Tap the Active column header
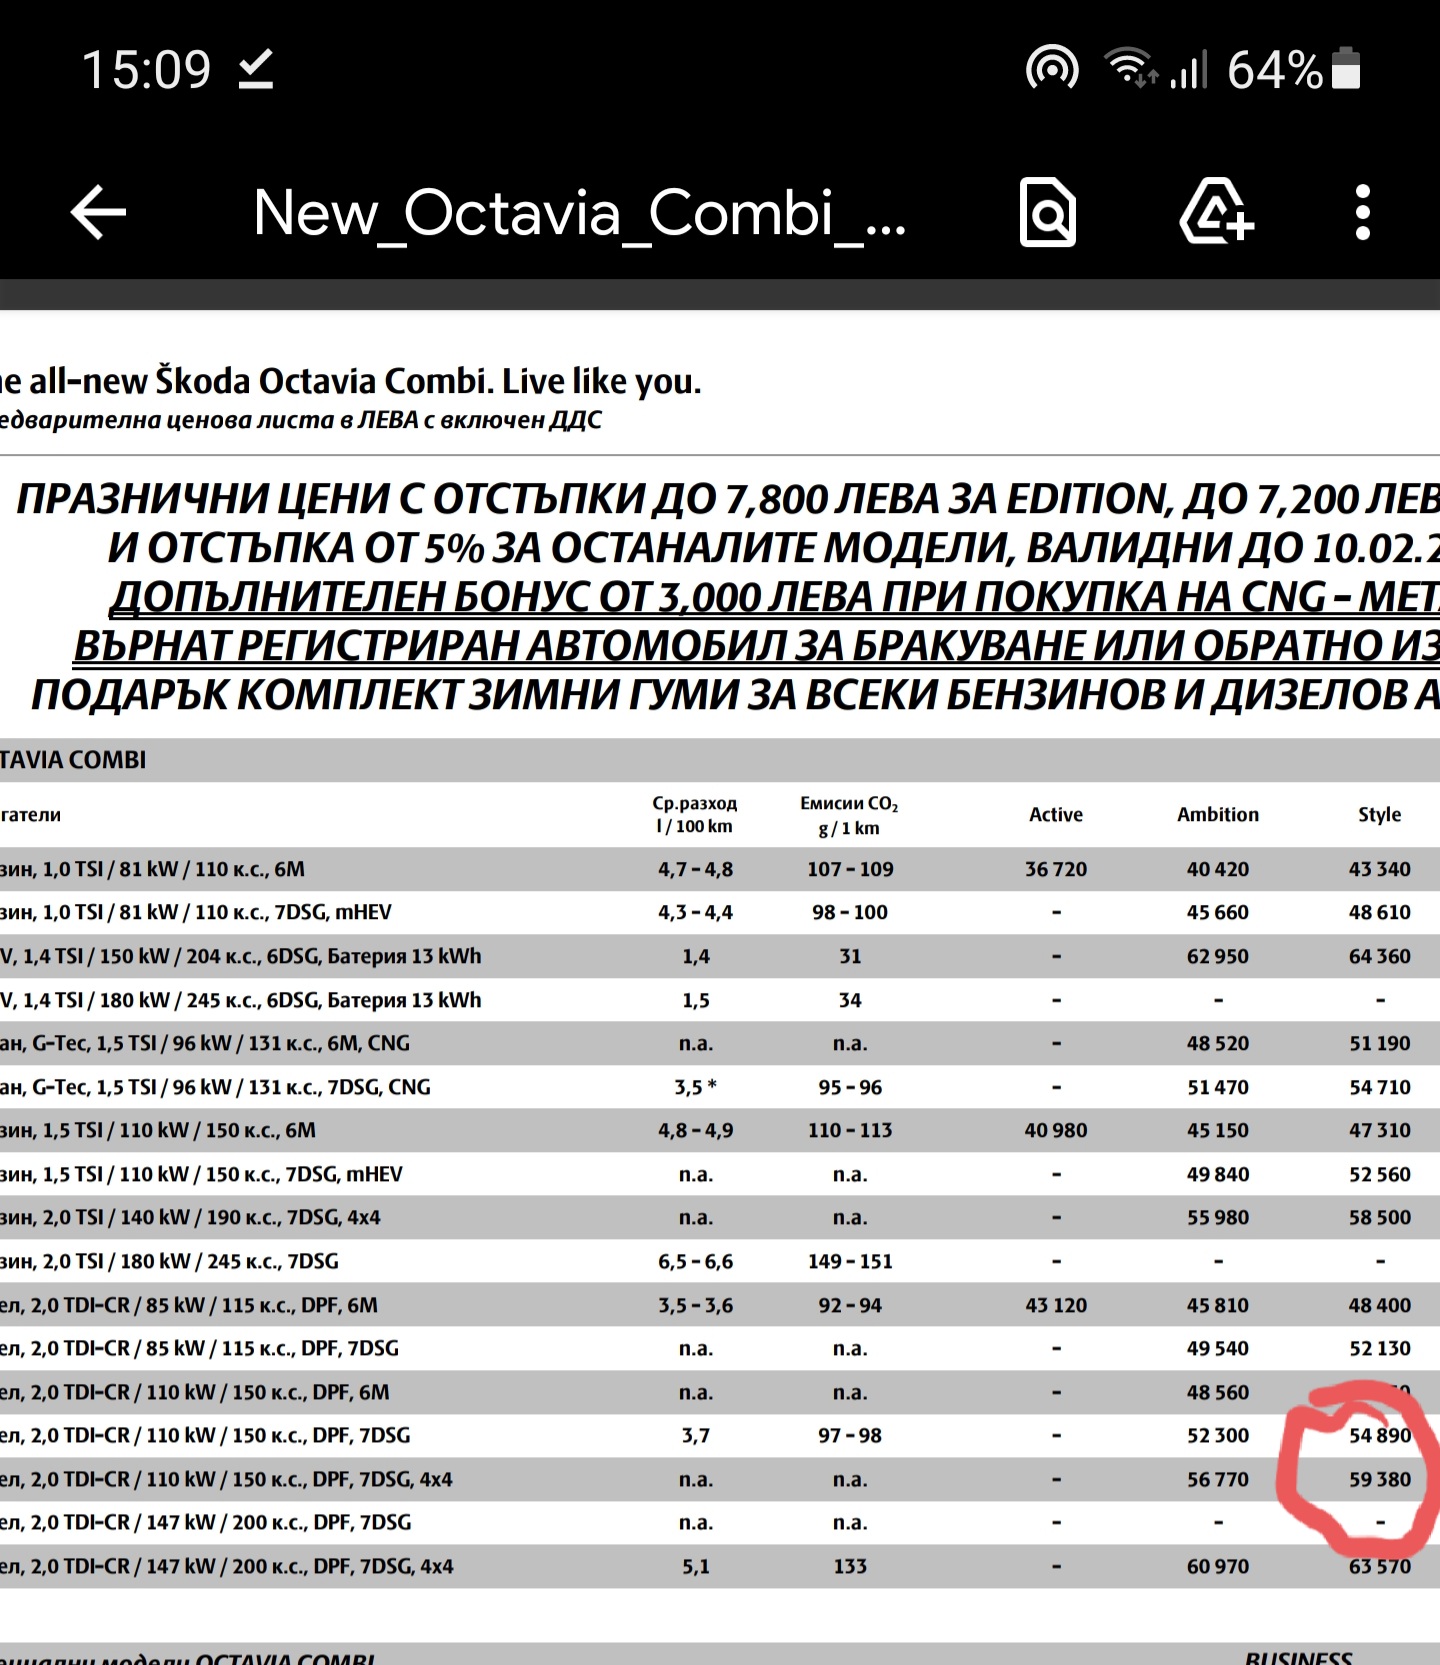Screen dimensions: 1440x1665 1056,815
